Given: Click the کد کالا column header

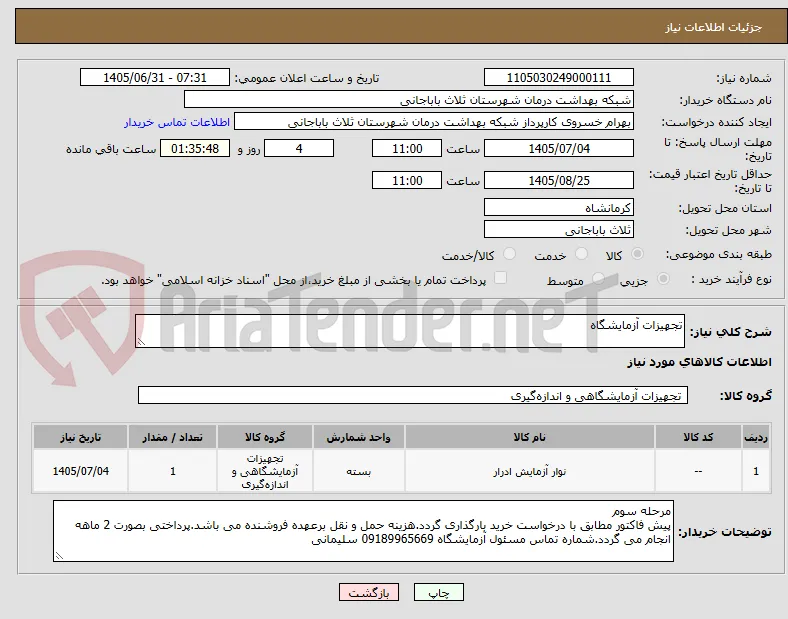Looking at the screenshot, I should (x=698, y=437).
